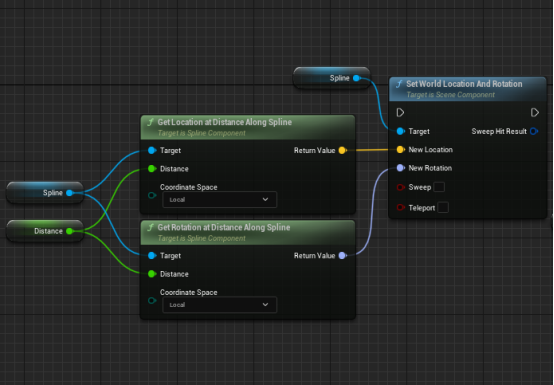Screen dimensions: 554x385
Task: Click the red Sweep input pin
Action: tap(400, 187)
